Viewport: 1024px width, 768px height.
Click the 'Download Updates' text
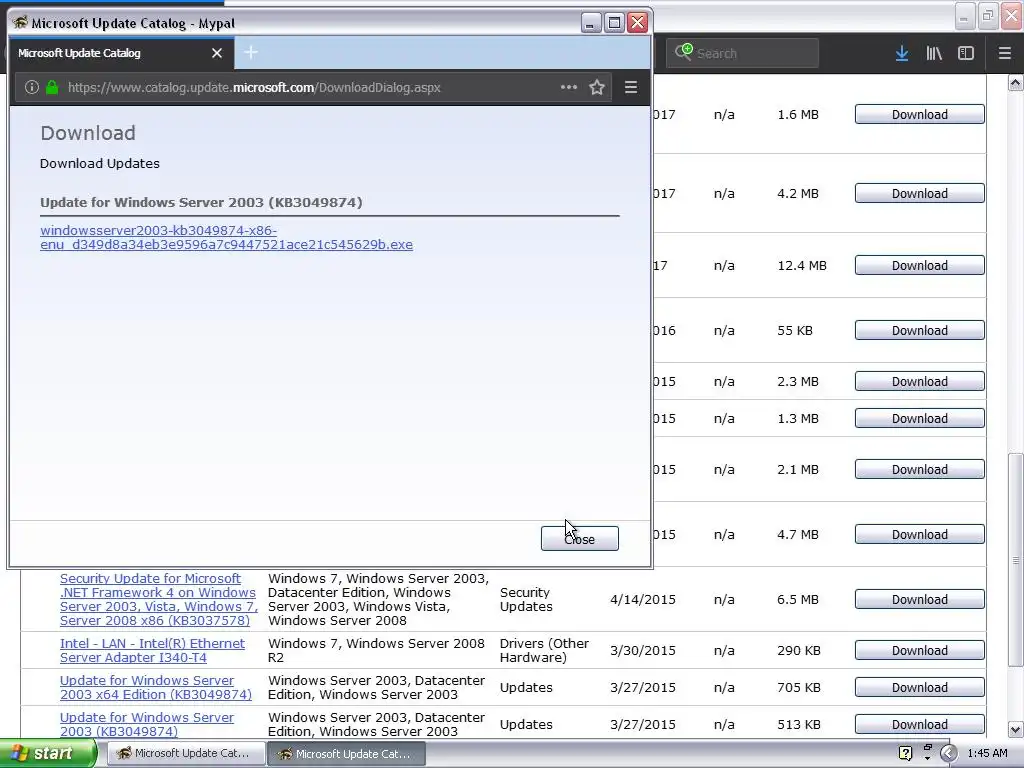100,163
